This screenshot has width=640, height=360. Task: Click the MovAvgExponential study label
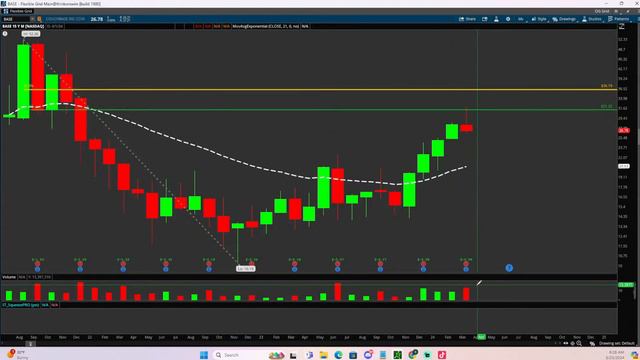click(x=266, y=26)
